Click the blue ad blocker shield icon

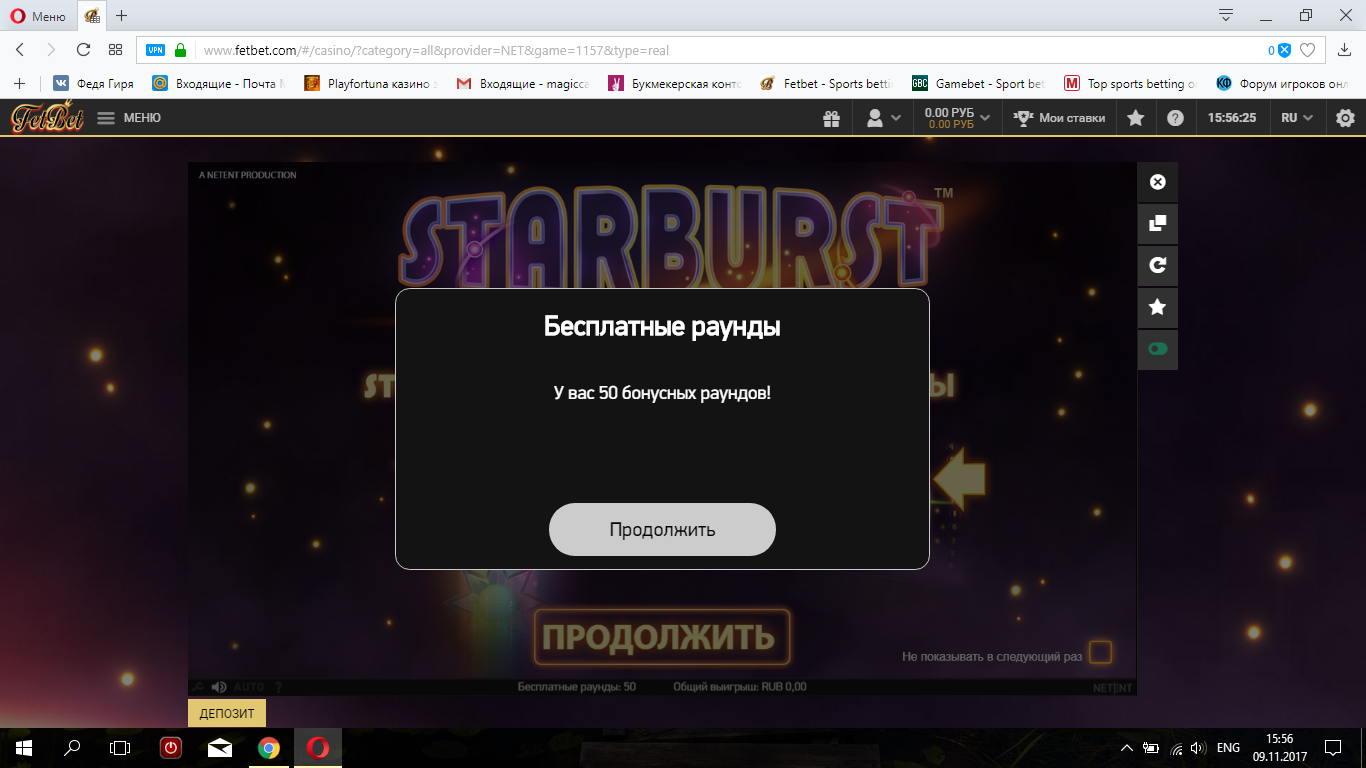(1284, 50)
